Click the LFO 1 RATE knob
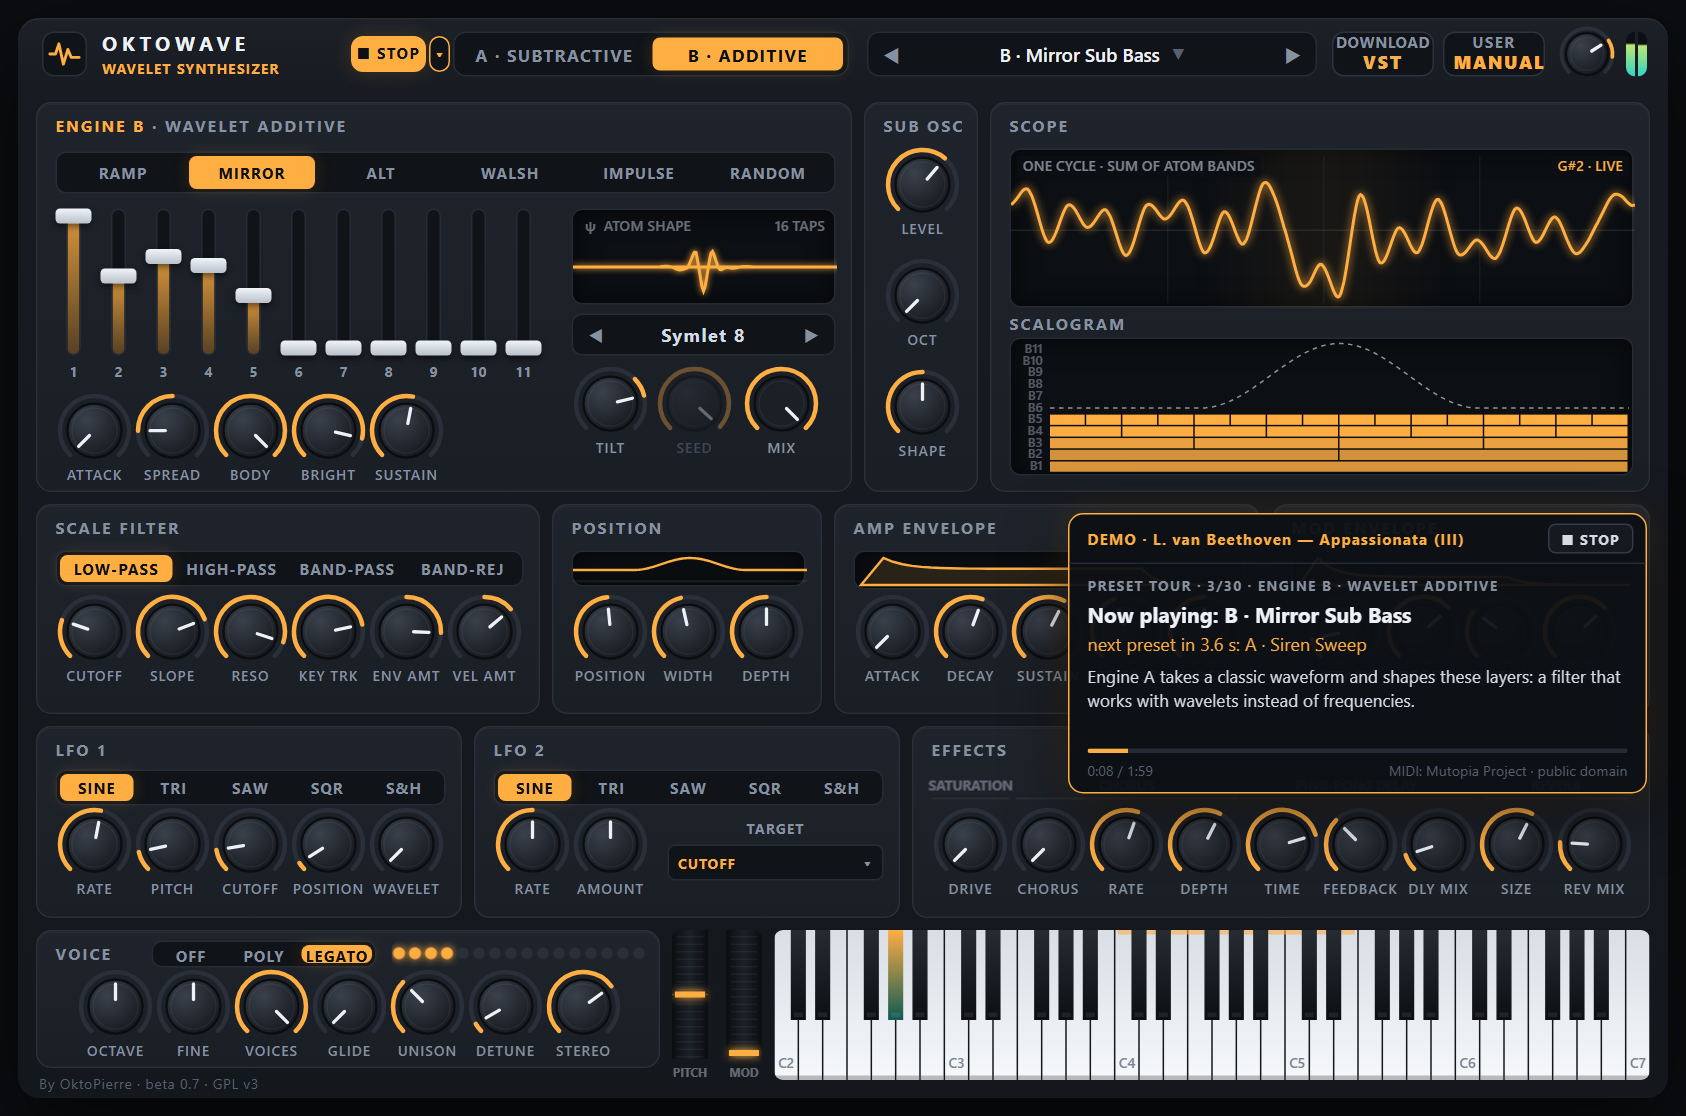 coord(93,843)
